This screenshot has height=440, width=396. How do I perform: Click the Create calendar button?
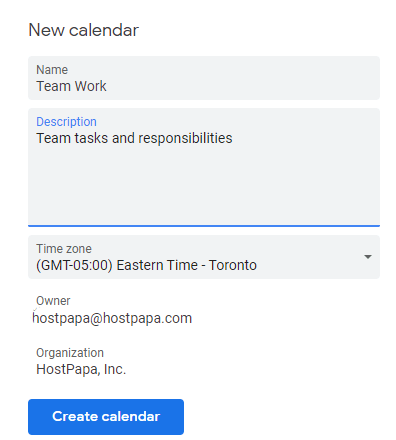106,417
